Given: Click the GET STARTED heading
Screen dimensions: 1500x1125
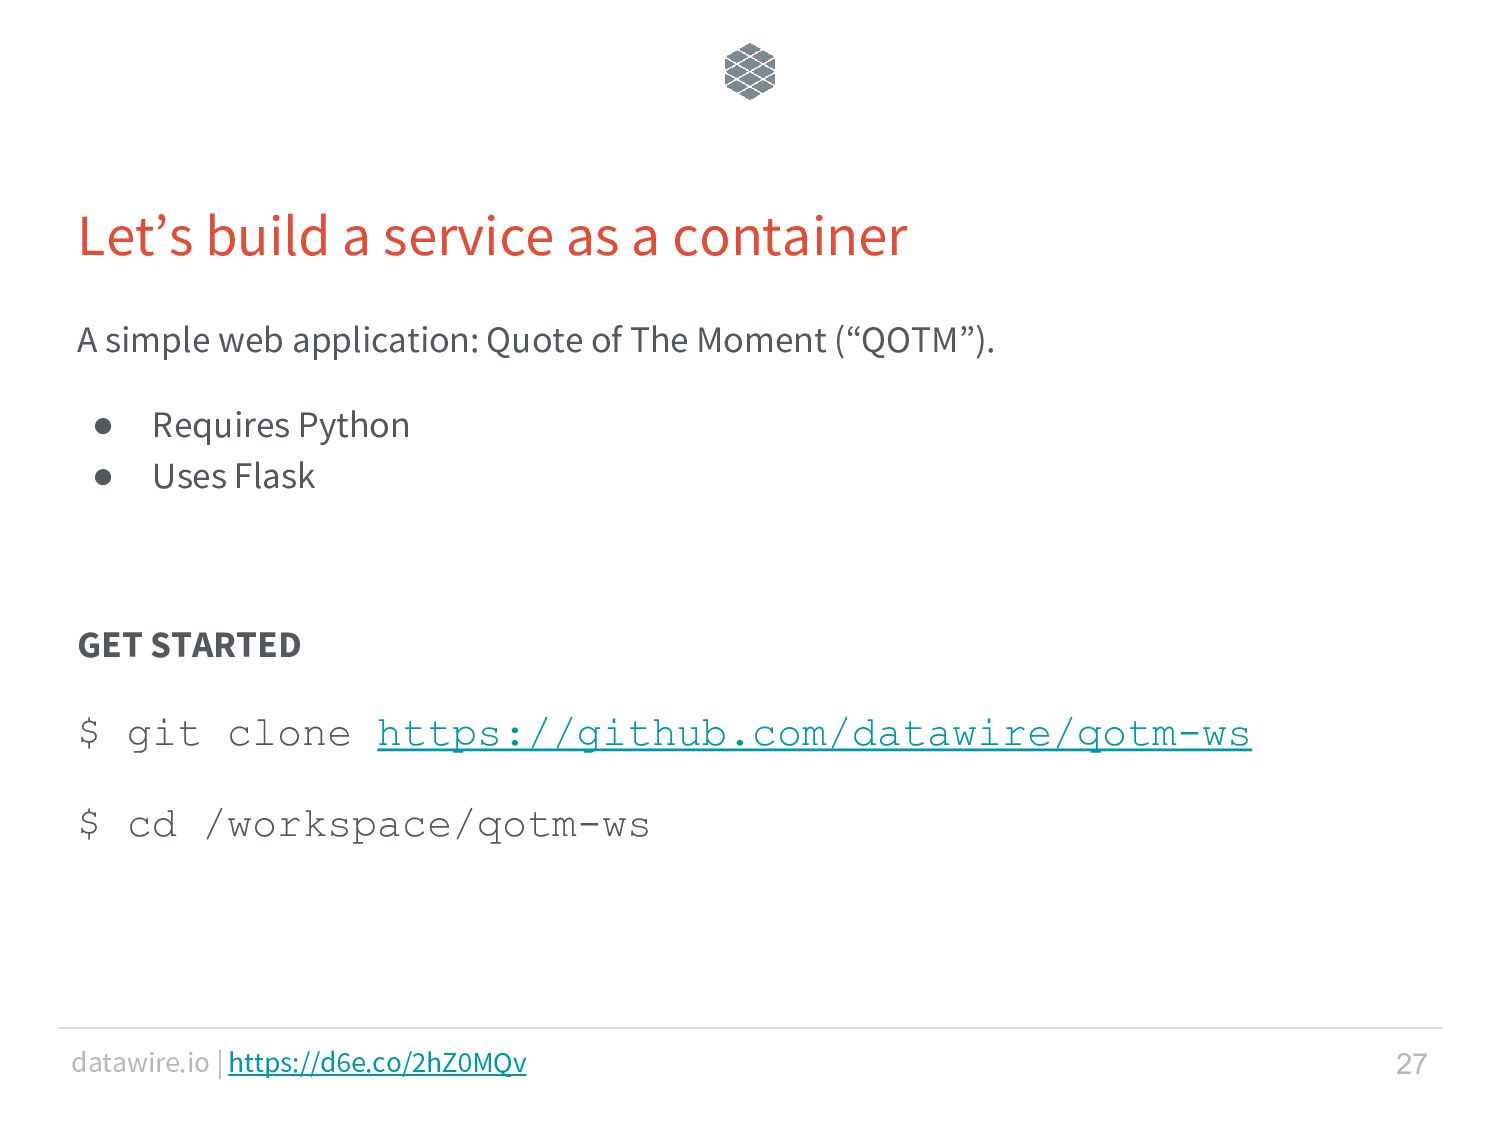Looking at the screenshot, I should 189,645.
